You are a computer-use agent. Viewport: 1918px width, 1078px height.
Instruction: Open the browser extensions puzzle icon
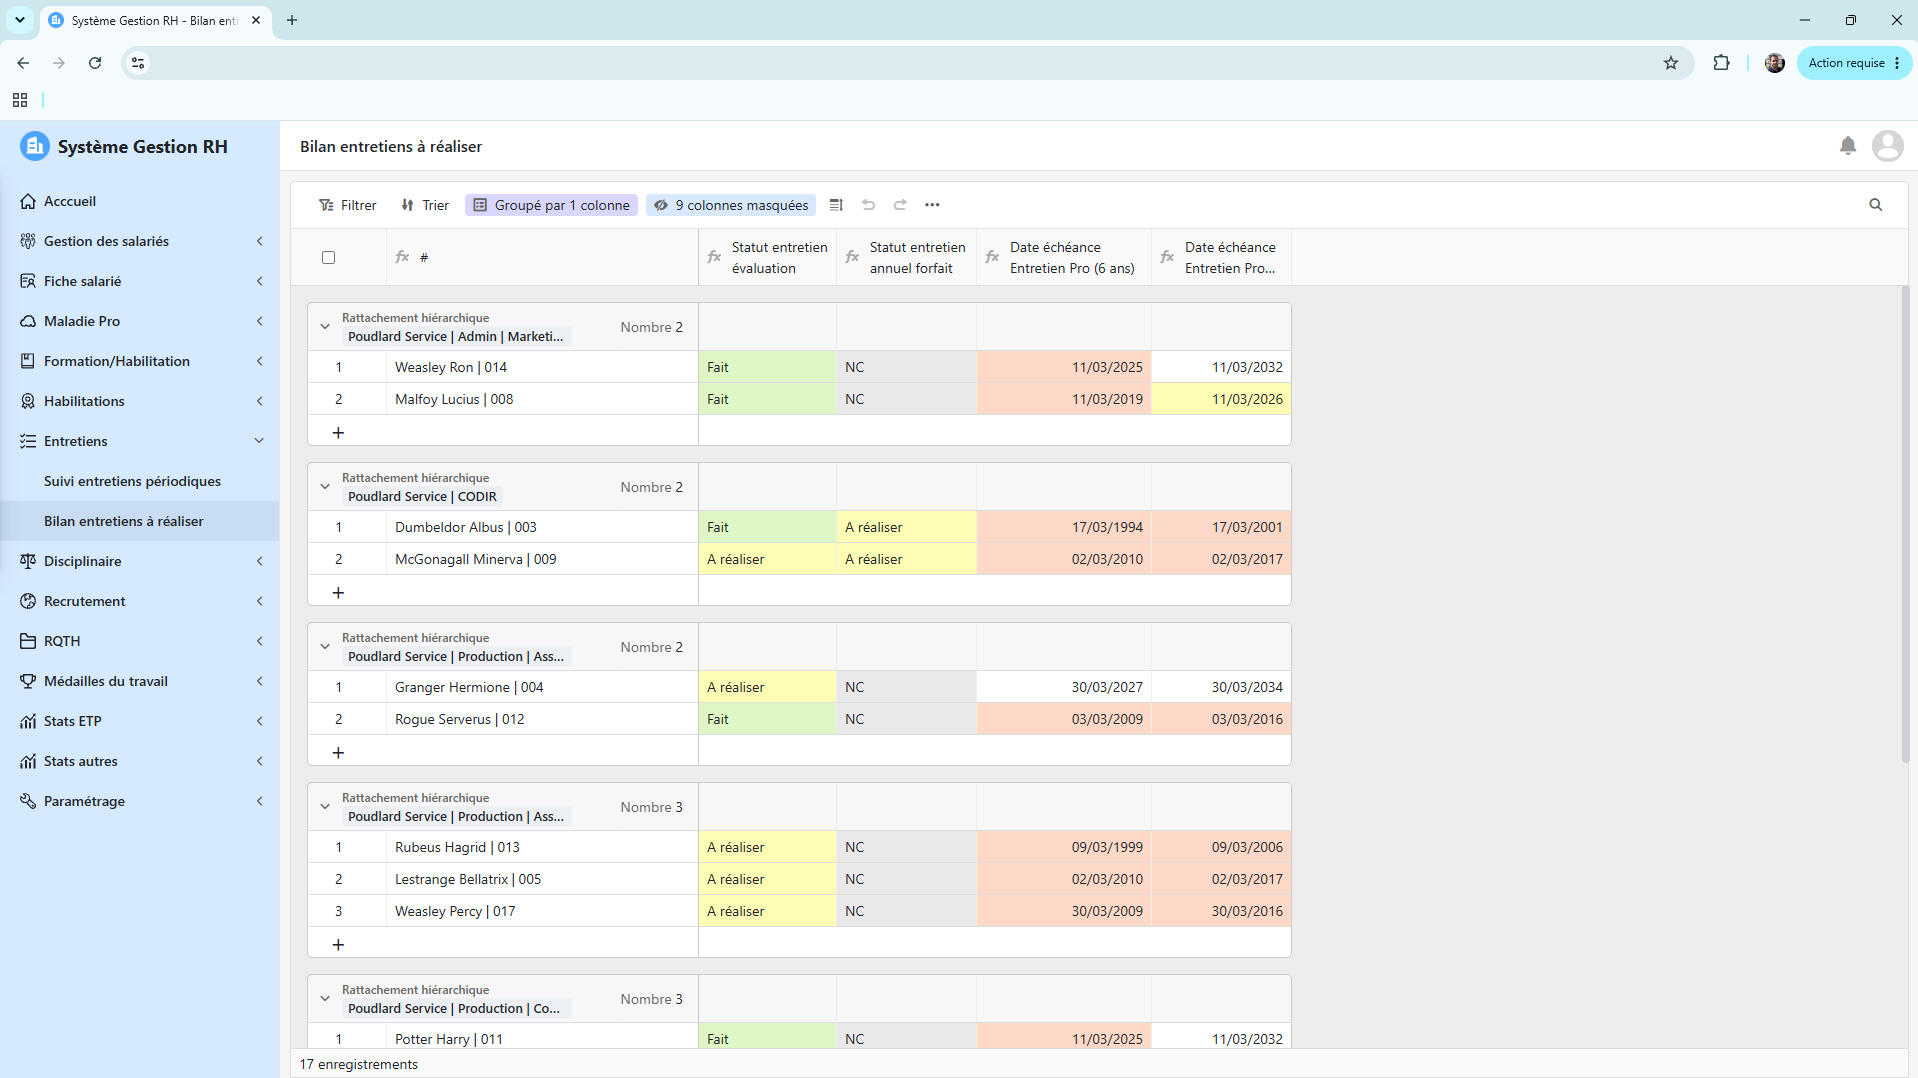pos(1721,63)
